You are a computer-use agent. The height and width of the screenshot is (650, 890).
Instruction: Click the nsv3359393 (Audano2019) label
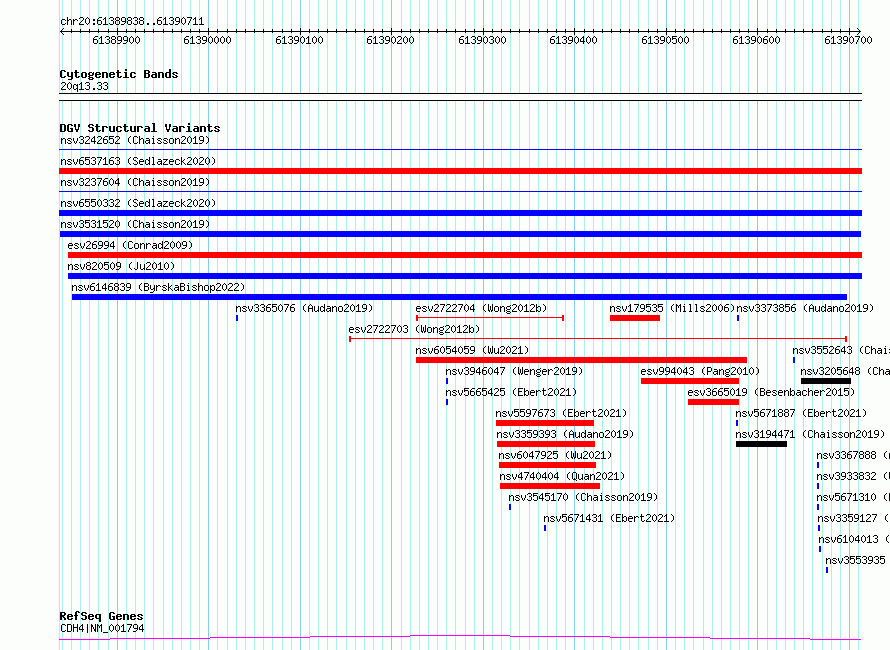coord(565,434)
